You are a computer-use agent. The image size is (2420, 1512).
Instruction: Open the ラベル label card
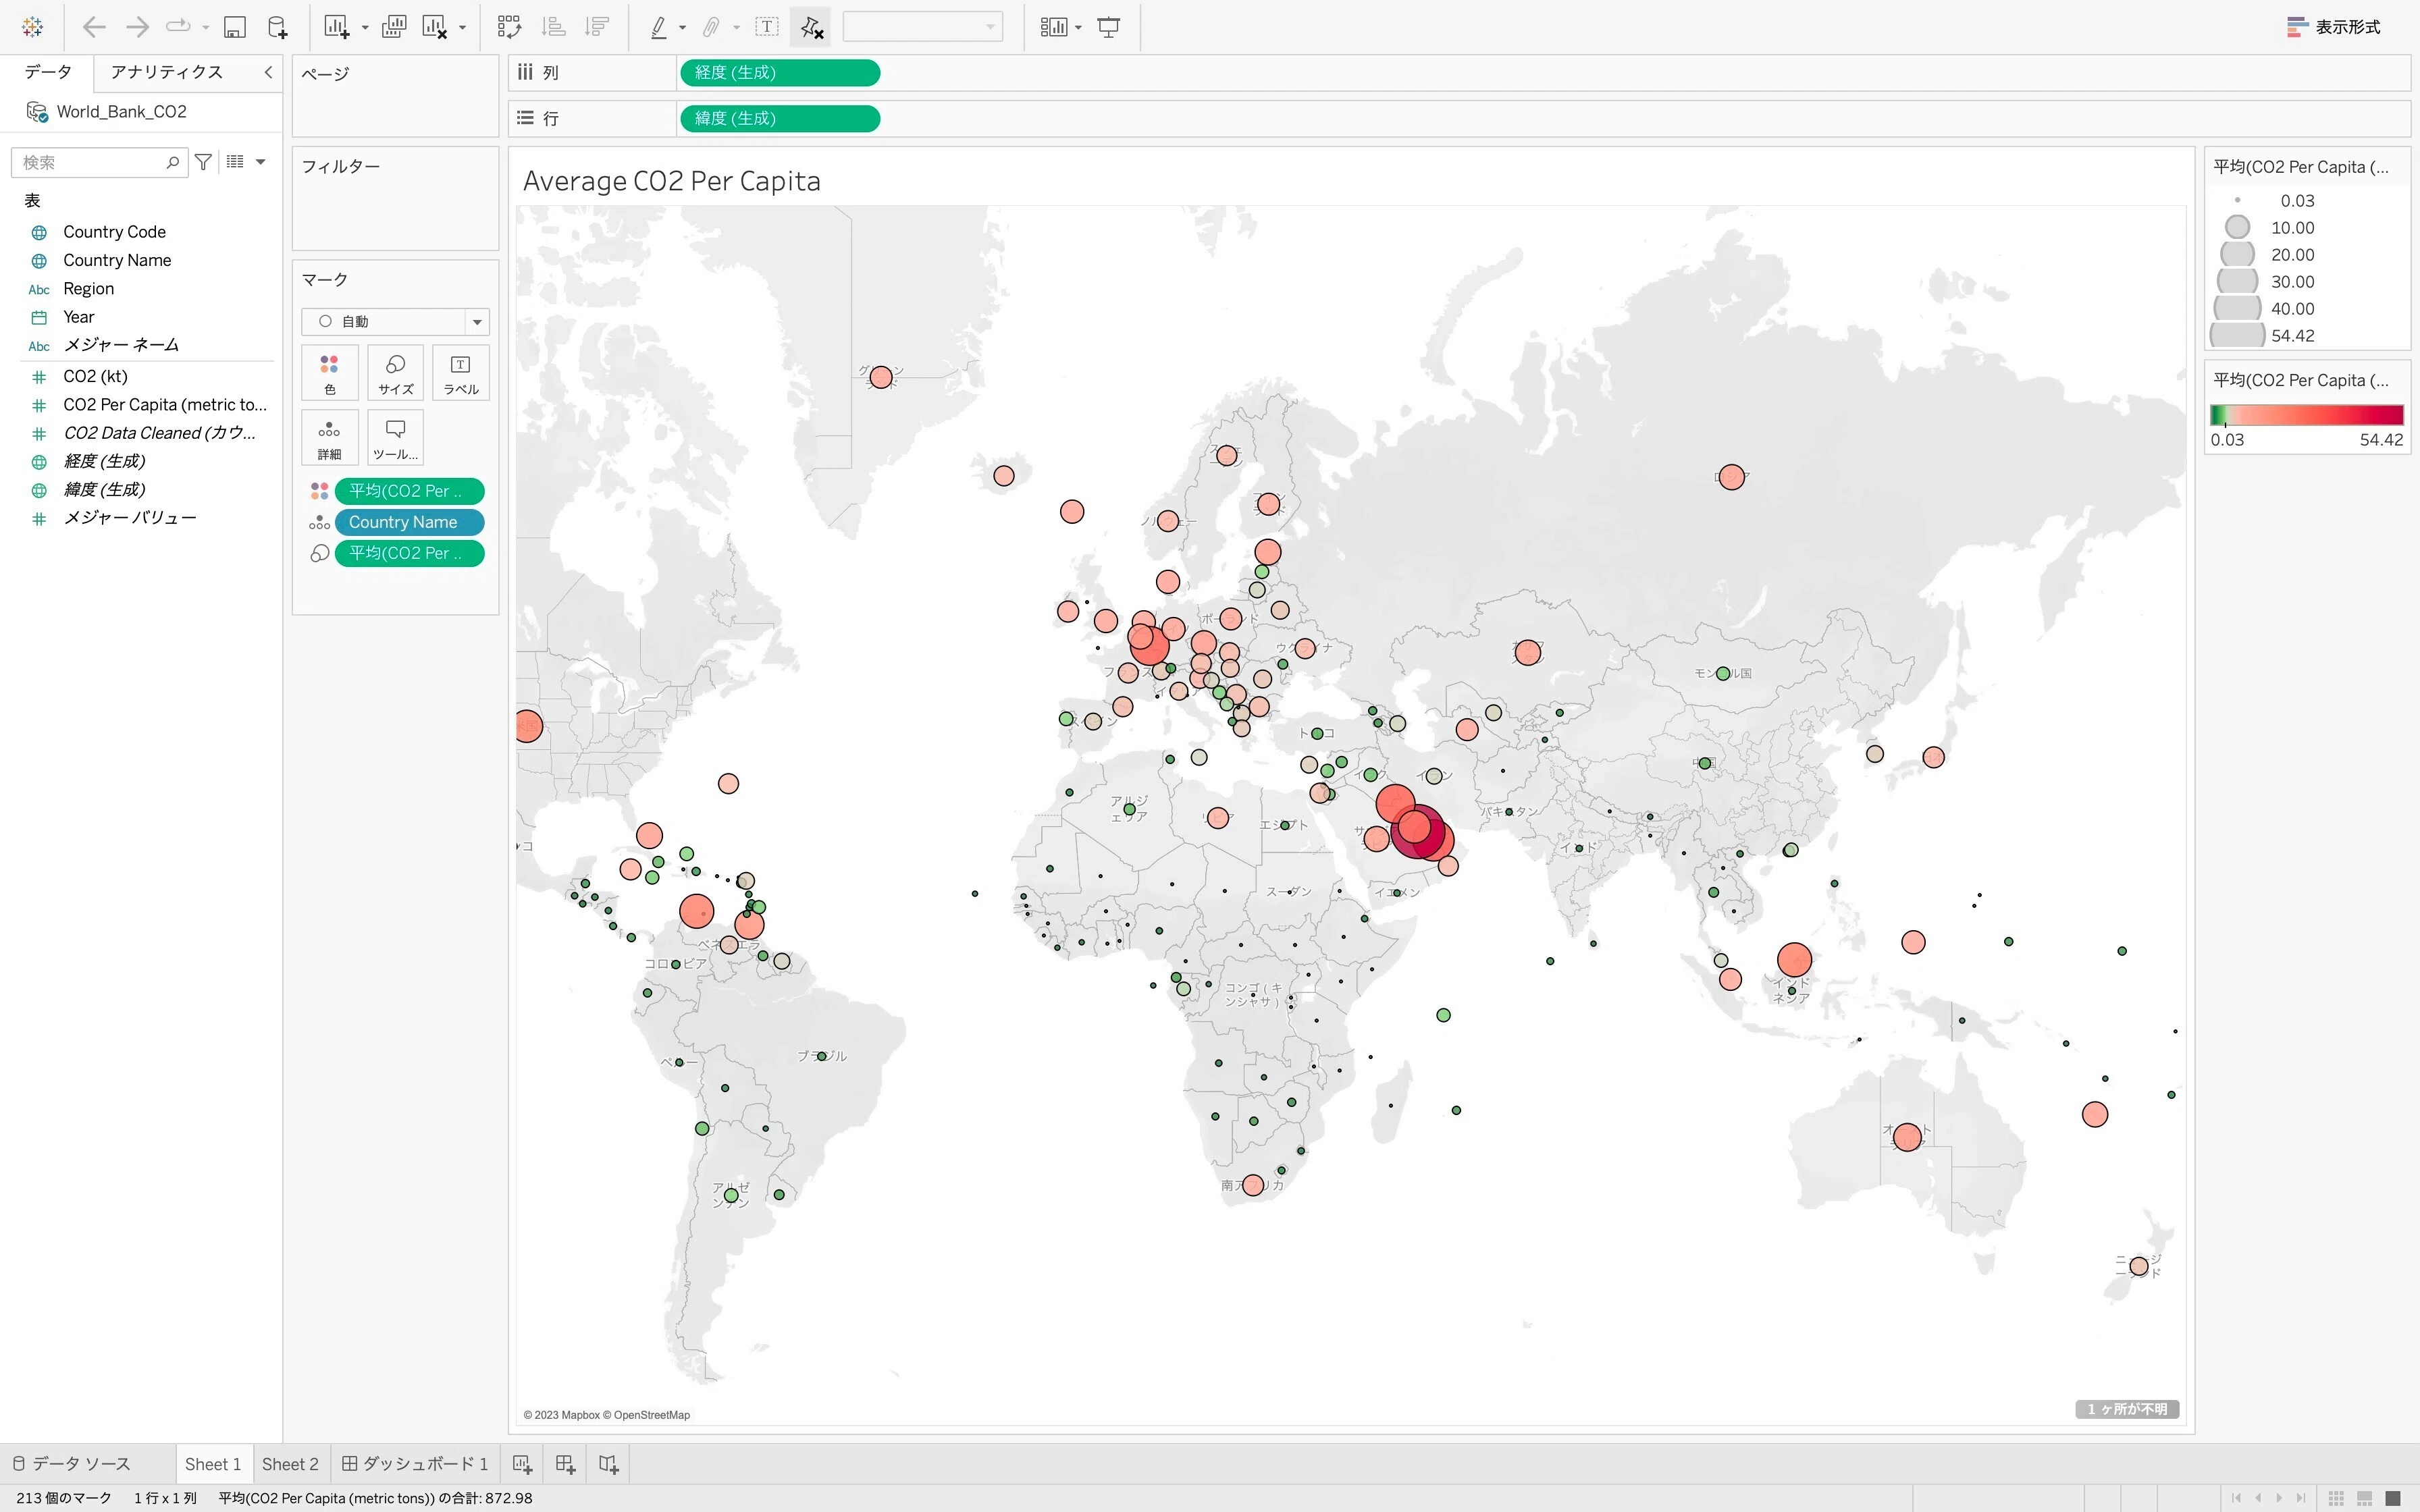click(x=461, y=373)
